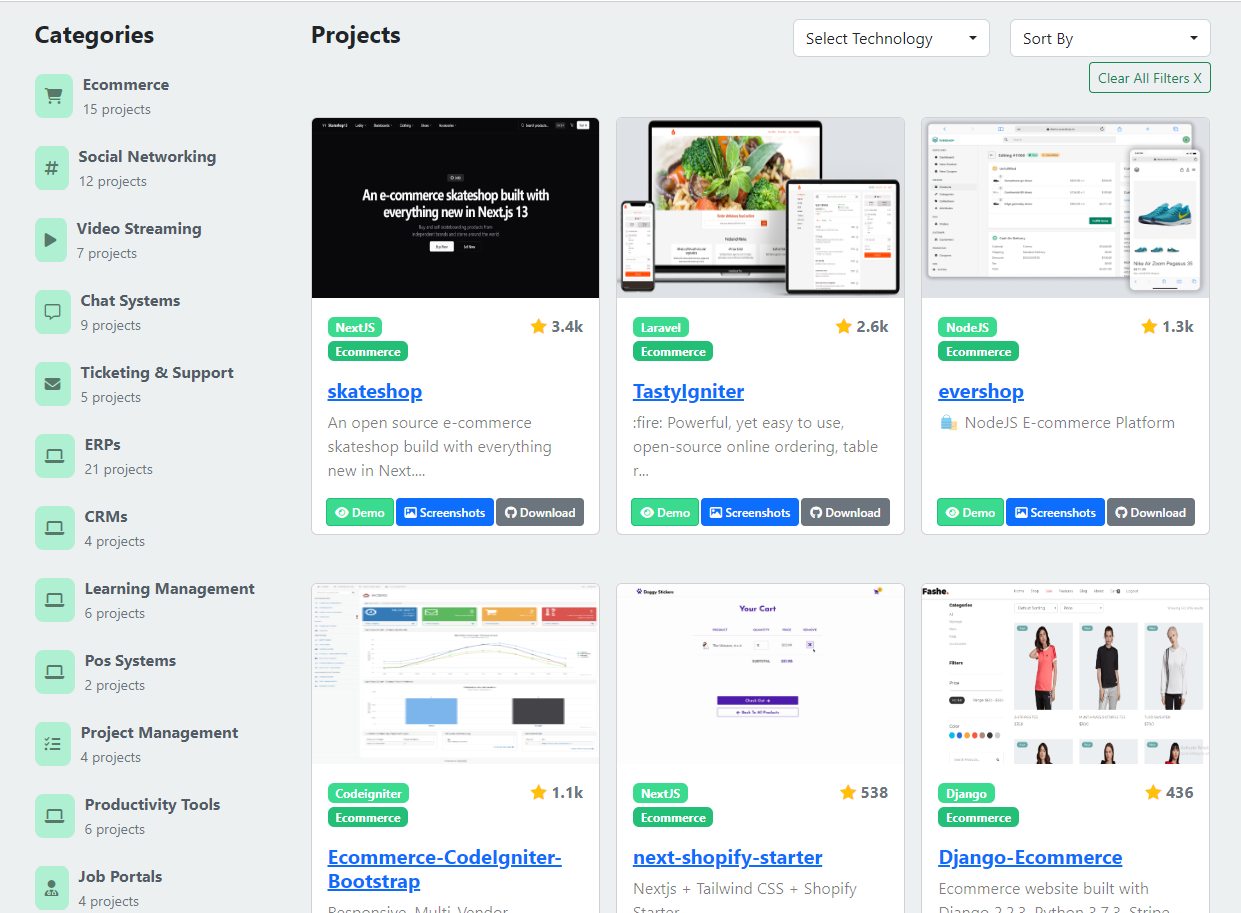
Task: Open the next-shopify-starter project link
Action: (x=728, y=857)
